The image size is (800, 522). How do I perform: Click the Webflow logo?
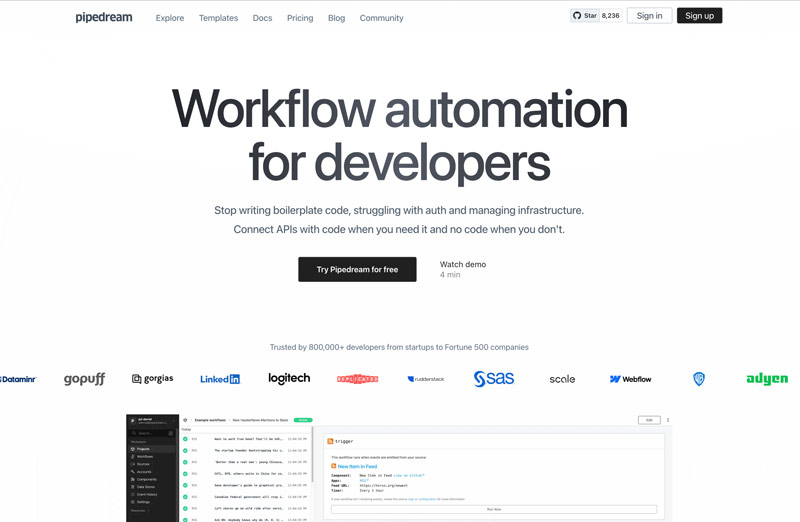(631, 379)
